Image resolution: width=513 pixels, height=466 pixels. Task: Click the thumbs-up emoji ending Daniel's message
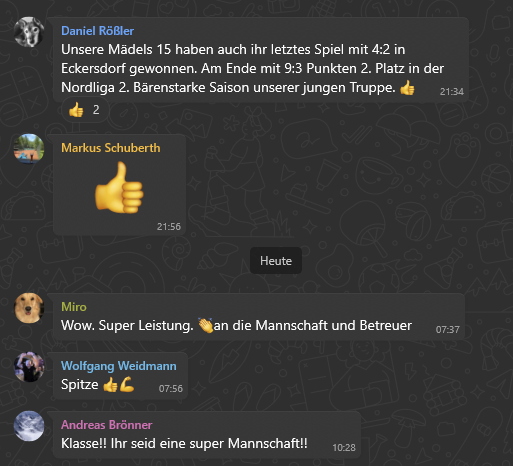pos(407,88)
